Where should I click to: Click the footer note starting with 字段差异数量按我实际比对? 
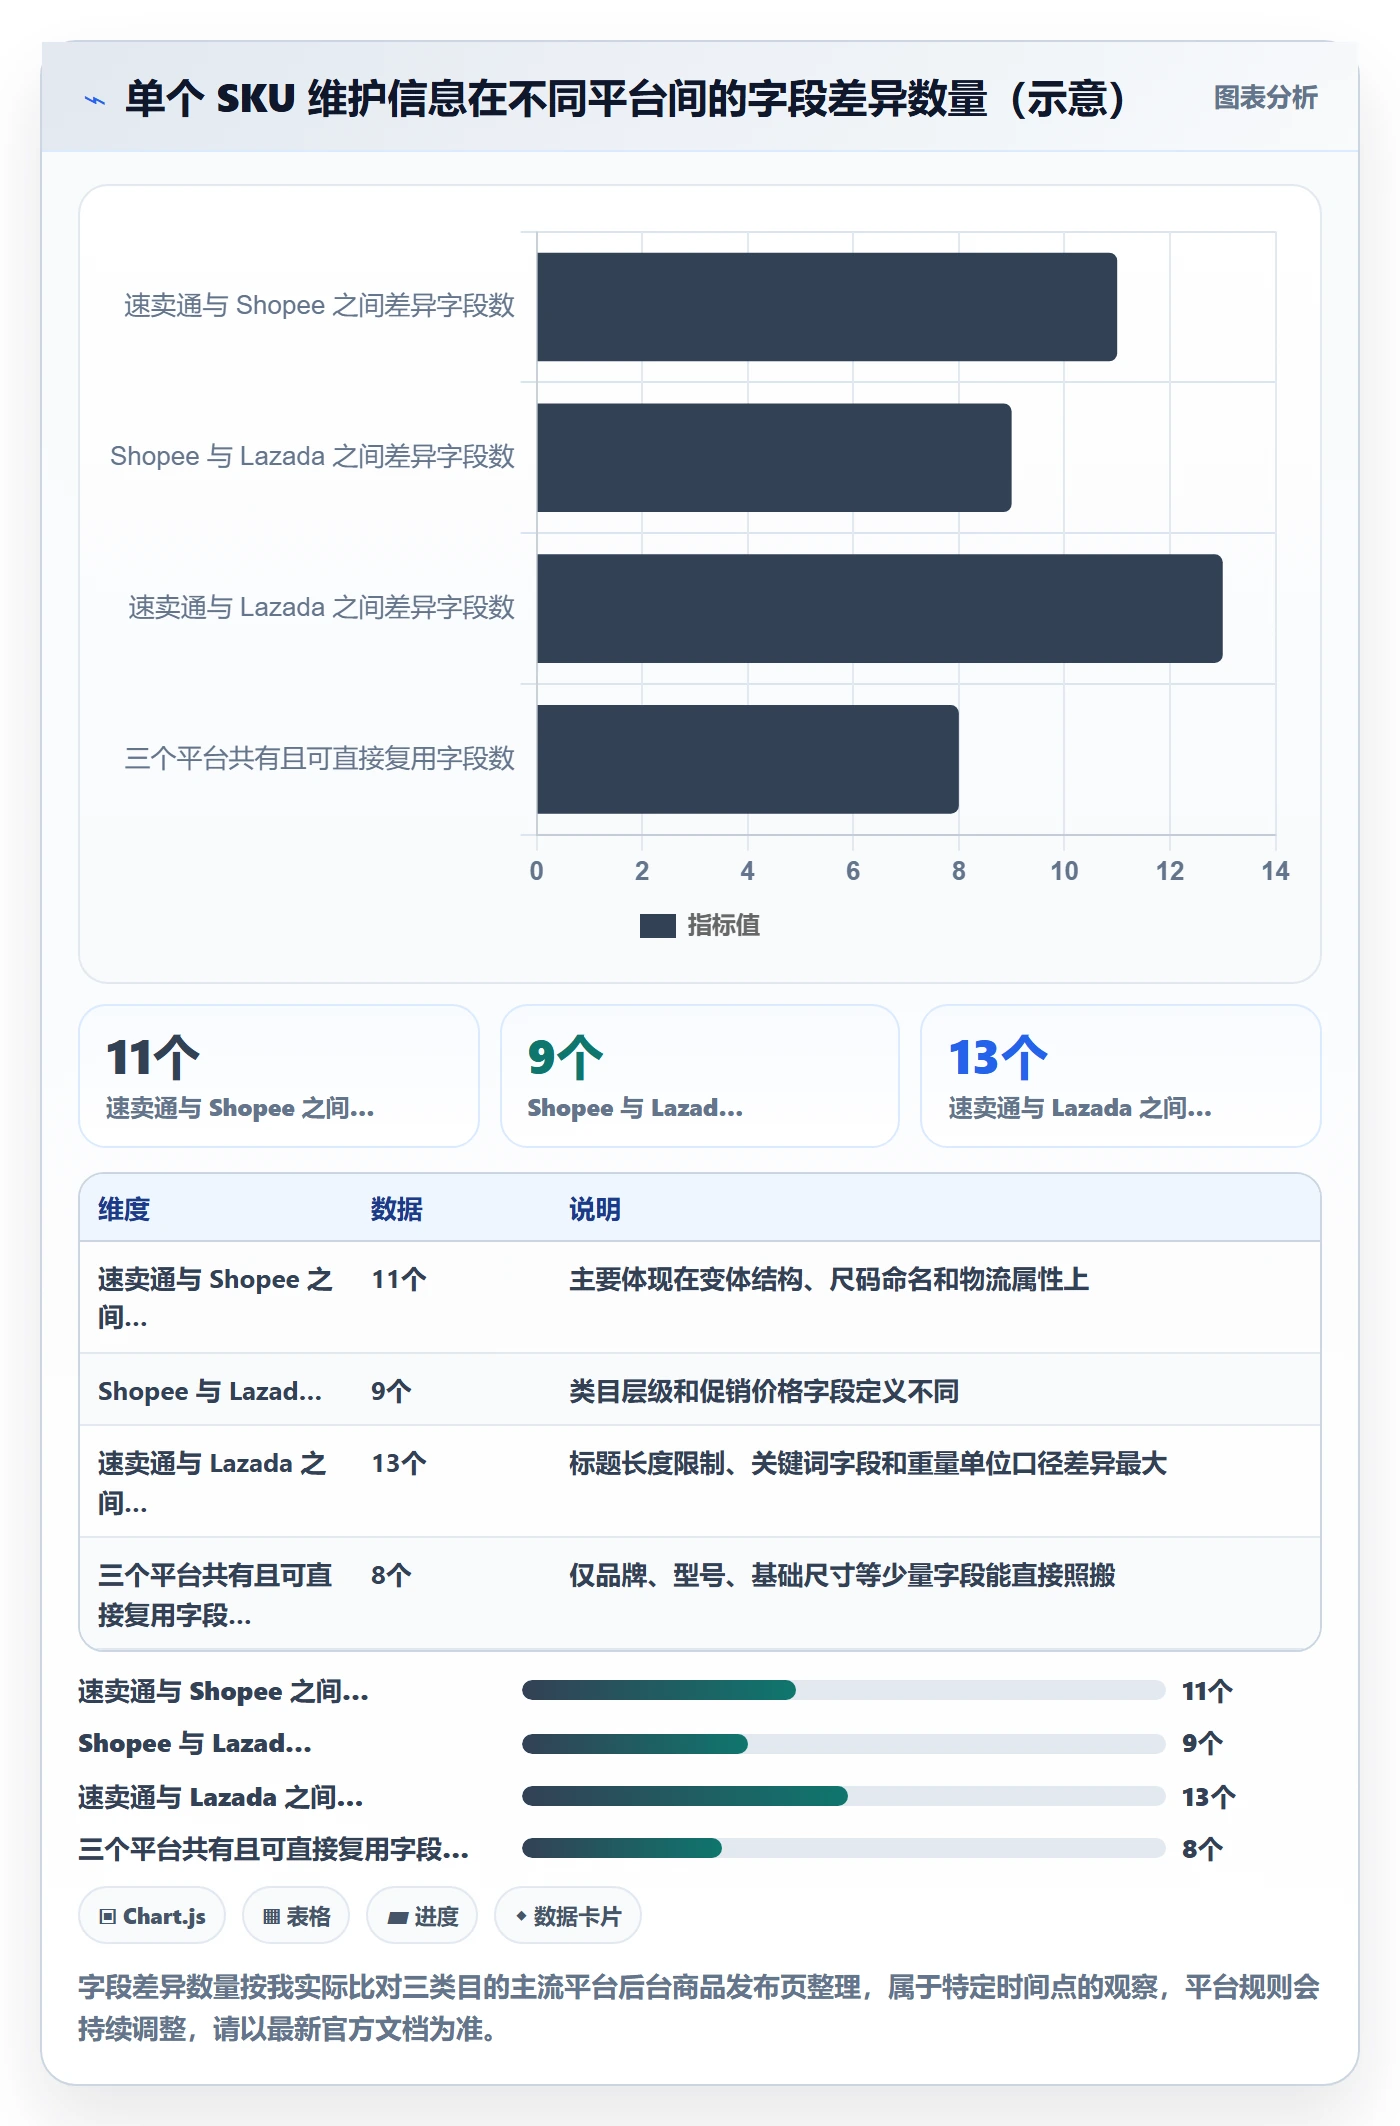[x=699, y=2008]
